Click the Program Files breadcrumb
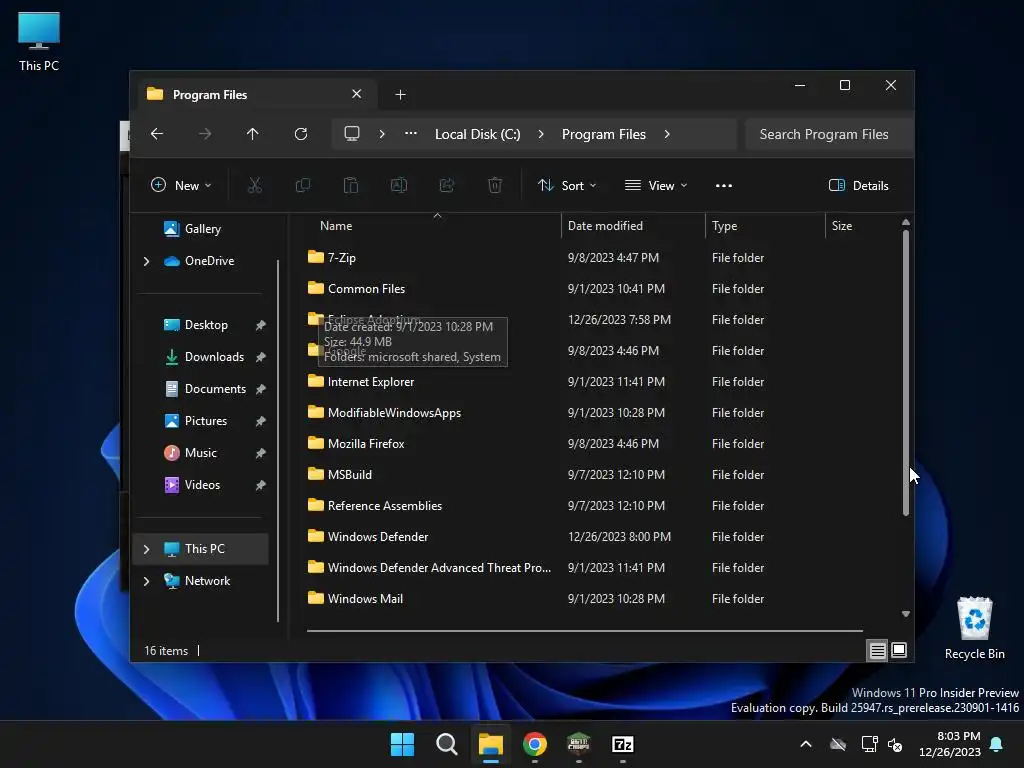This screenshot has height=768, width=1024. 603,134
